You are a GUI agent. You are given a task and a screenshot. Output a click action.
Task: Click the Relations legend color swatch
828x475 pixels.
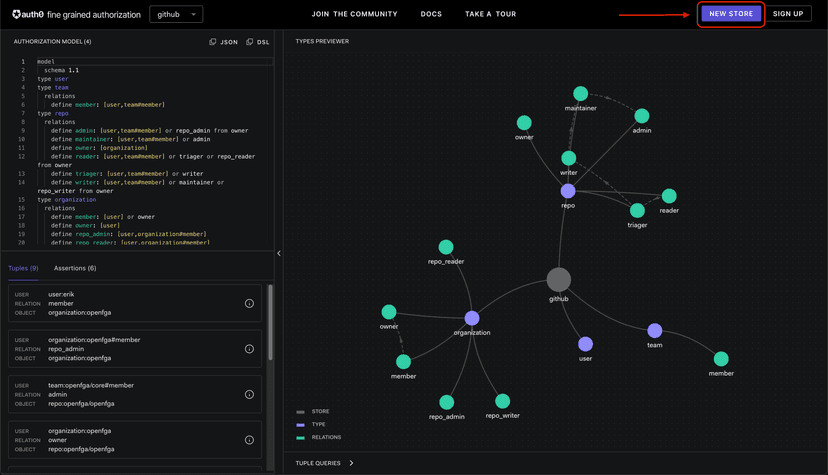[x=300, y=437]
